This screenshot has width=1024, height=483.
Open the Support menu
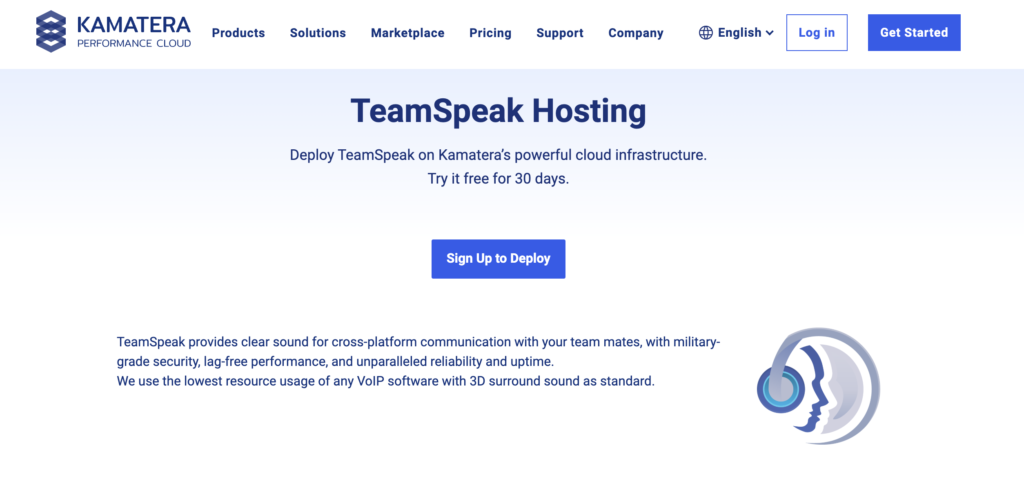click(559, 33)
